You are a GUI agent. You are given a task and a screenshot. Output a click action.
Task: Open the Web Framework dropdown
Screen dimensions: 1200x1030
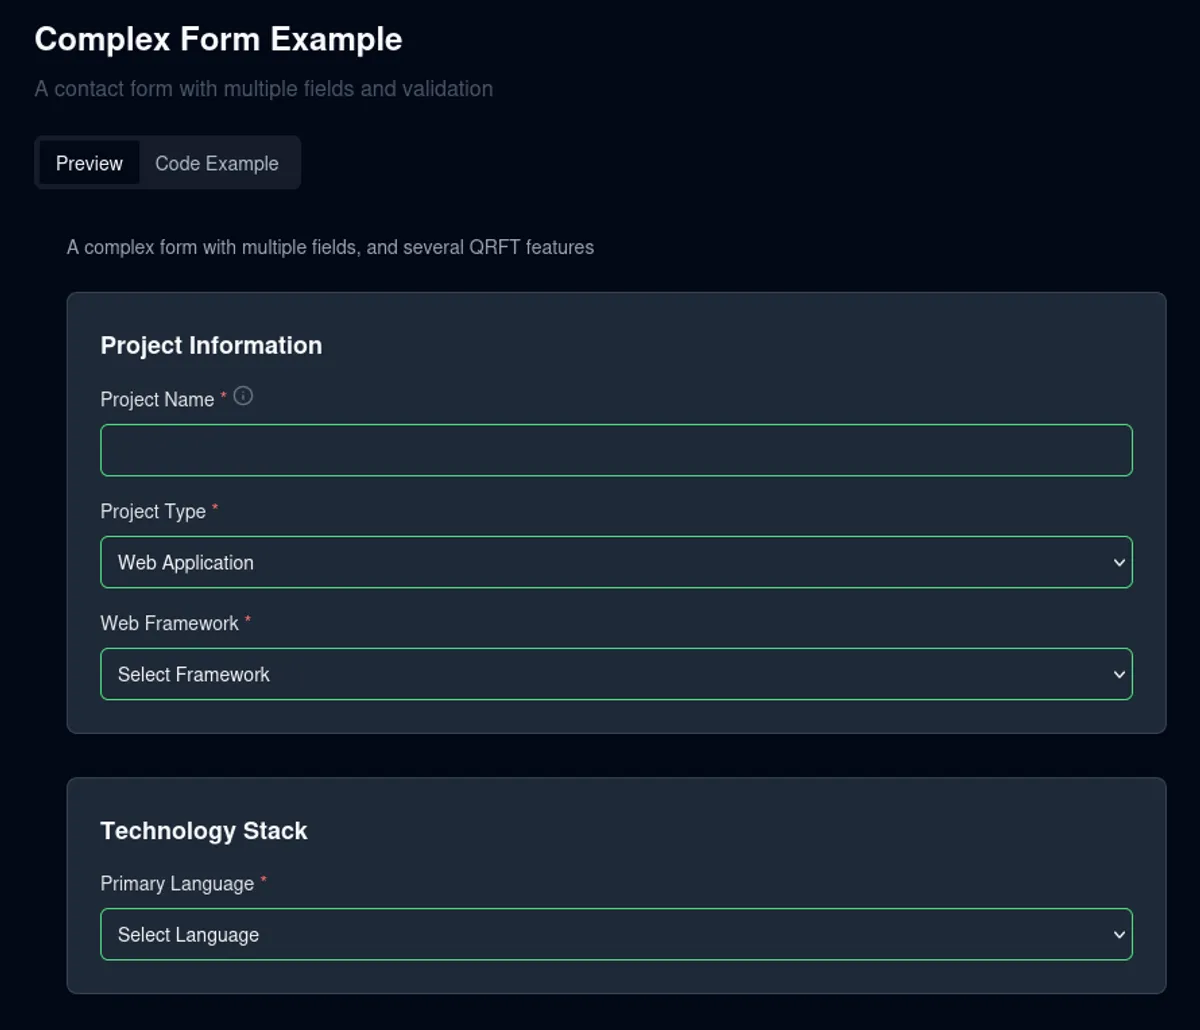pyautogui.click(x=615, y=674)
